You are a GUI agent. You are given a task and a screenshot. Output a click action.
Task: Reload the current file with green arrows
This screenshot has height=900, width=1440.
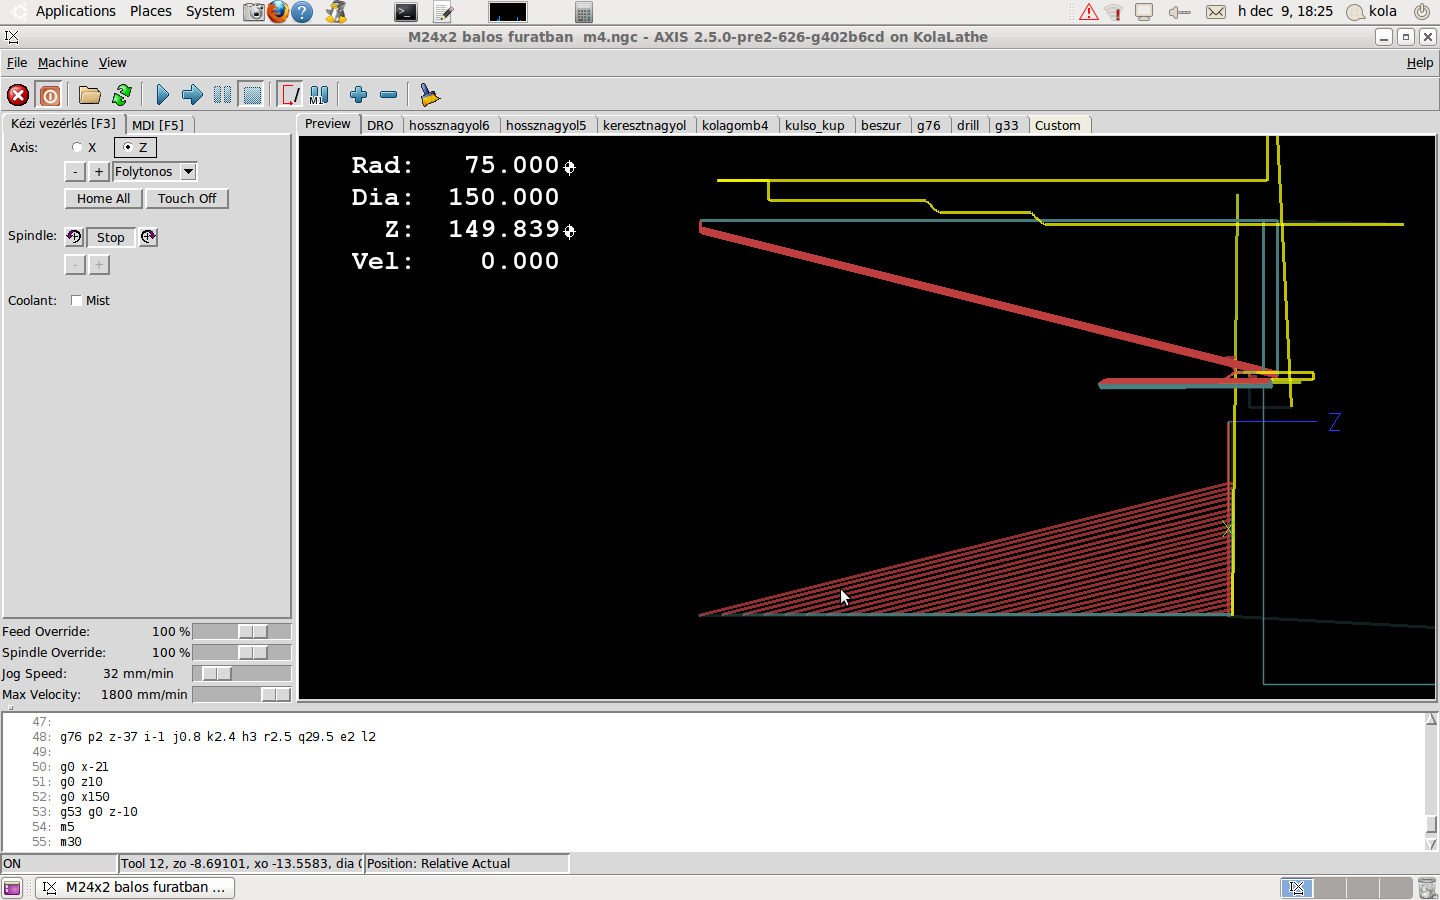point(122,95)
